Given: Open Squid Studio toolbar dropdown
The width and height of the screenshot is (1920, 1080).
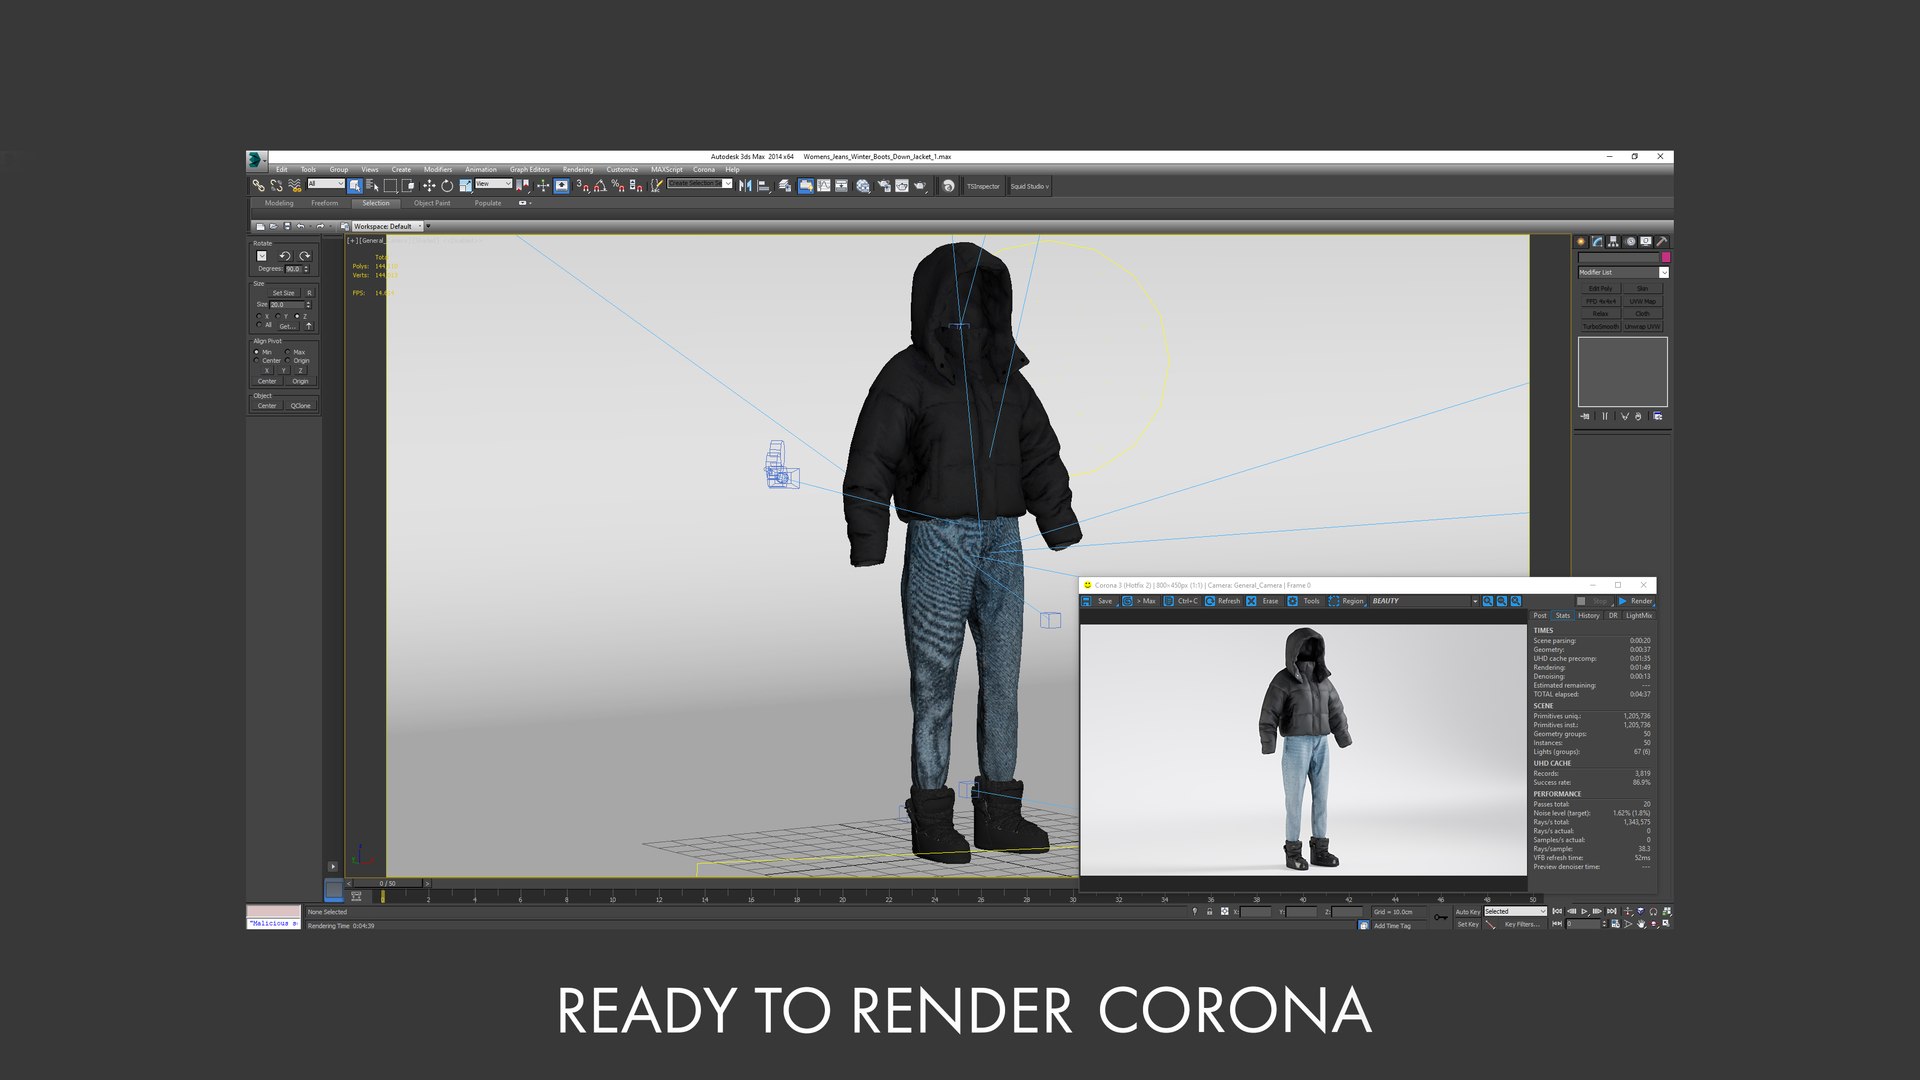Looking at the screenshot, I should pyautogui.click(x=1029, y=186).
